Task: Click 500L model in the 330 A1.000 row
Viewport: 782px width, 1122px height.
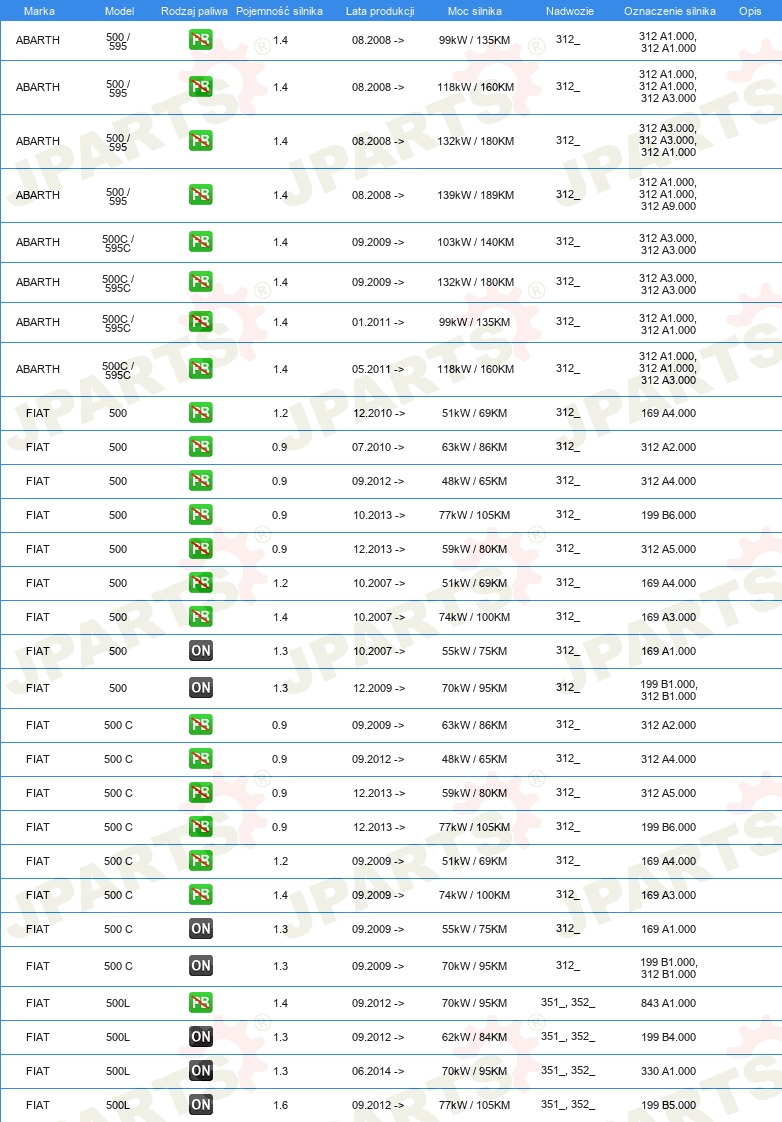Action: tap(118, 1071)
